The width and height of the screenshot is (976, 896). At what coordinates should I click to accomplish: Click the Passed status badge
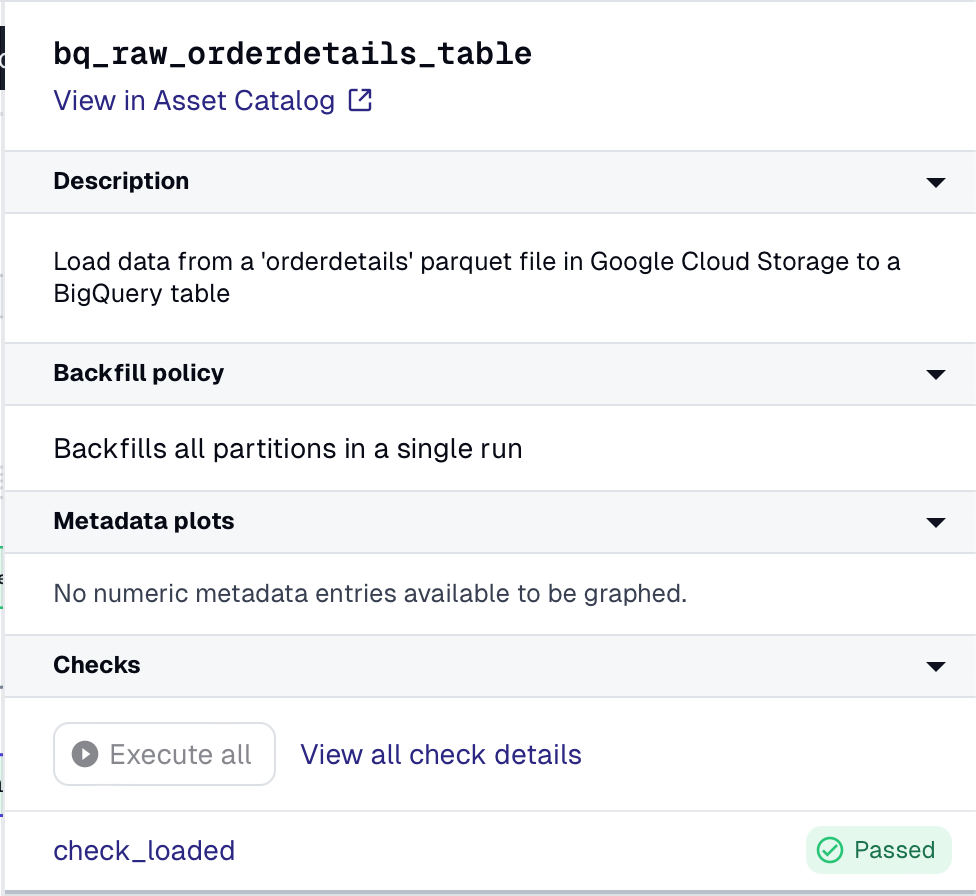[878, 850]
